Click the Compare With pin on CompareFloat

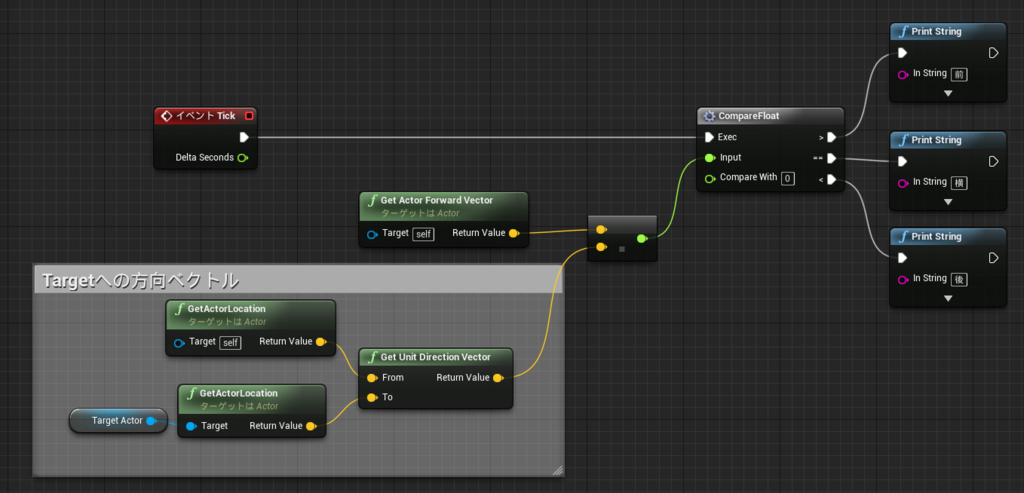point(709,178)
